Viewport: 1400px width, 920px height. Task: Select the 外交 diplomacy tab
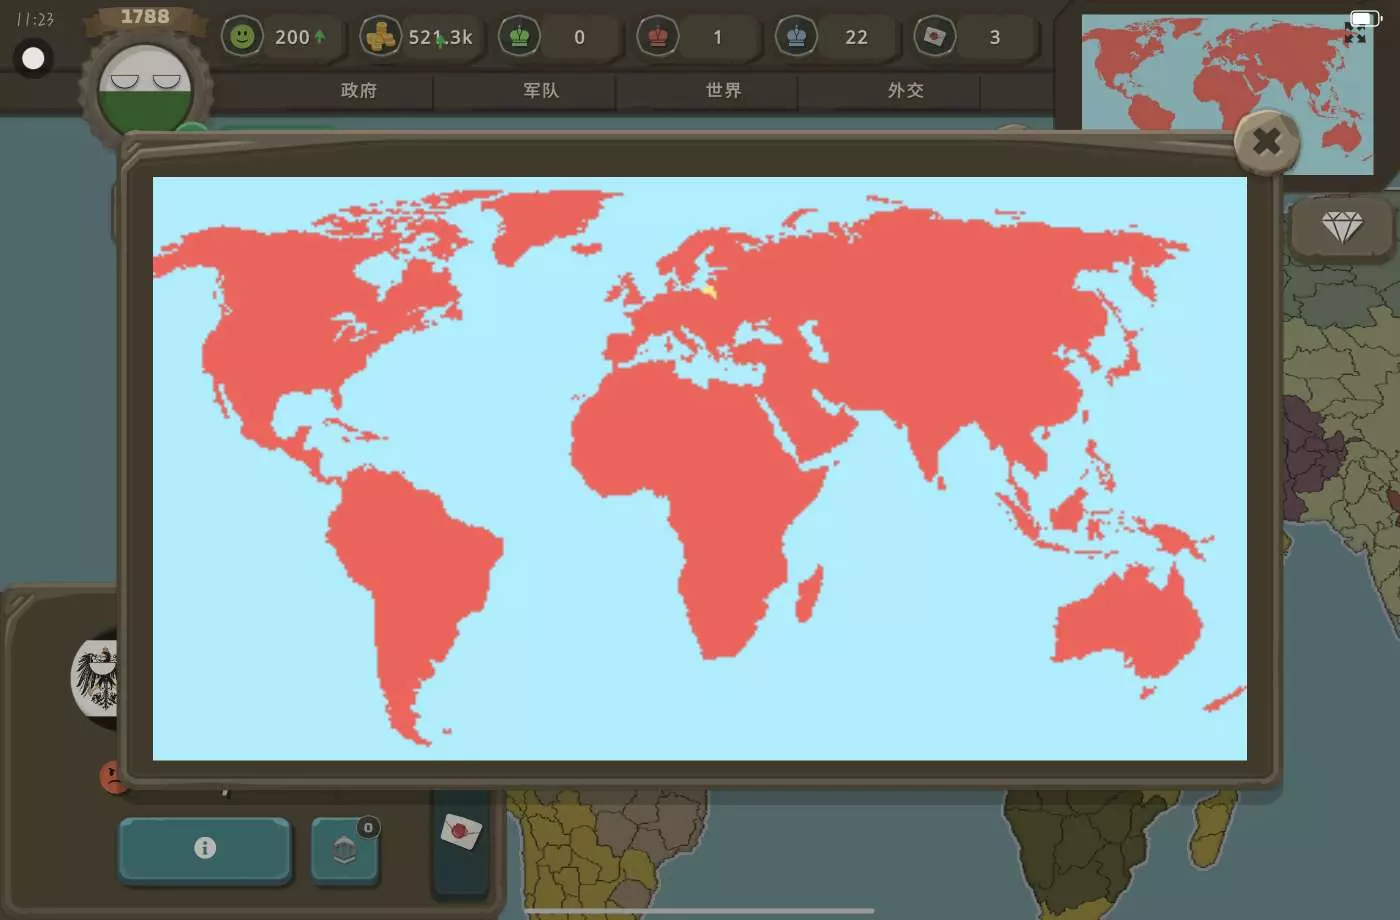tap(905, 91)
